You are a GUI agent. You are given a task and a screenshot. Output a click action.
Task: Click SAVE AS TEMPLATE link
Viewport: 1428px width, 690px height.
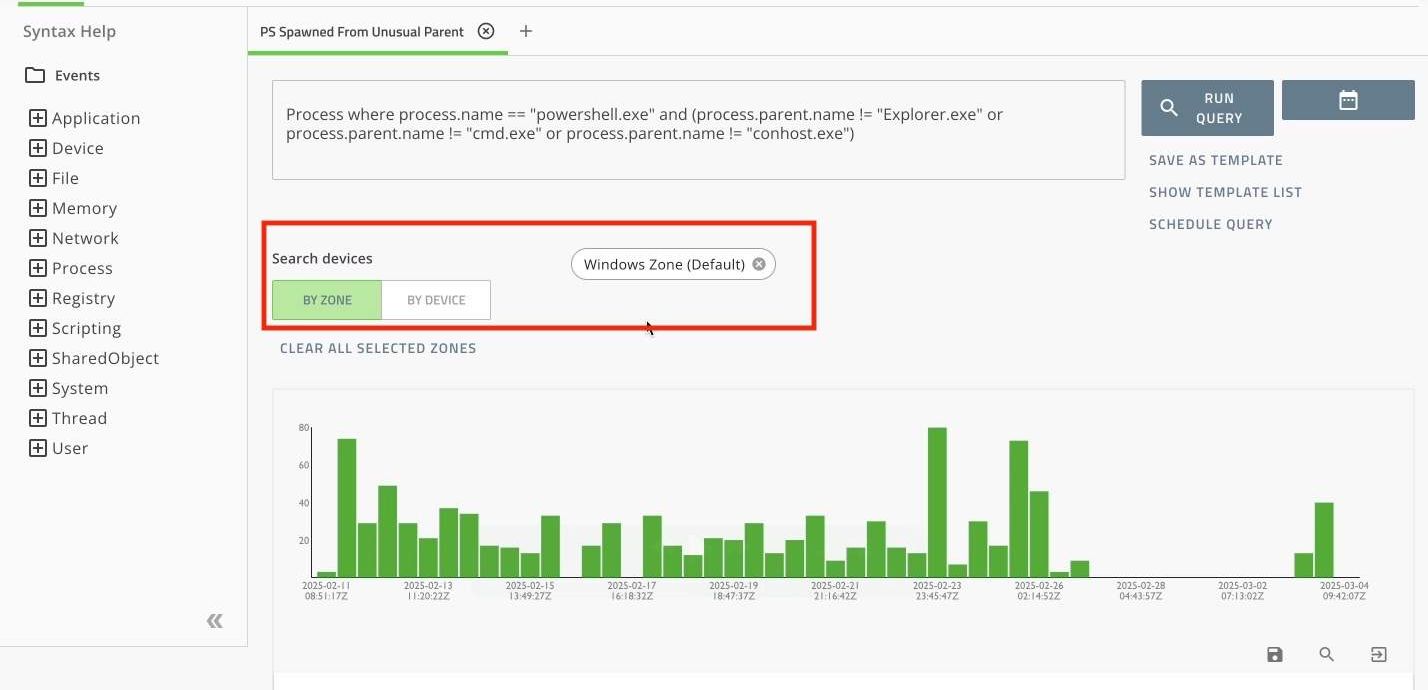click(x=1215, y=160)
